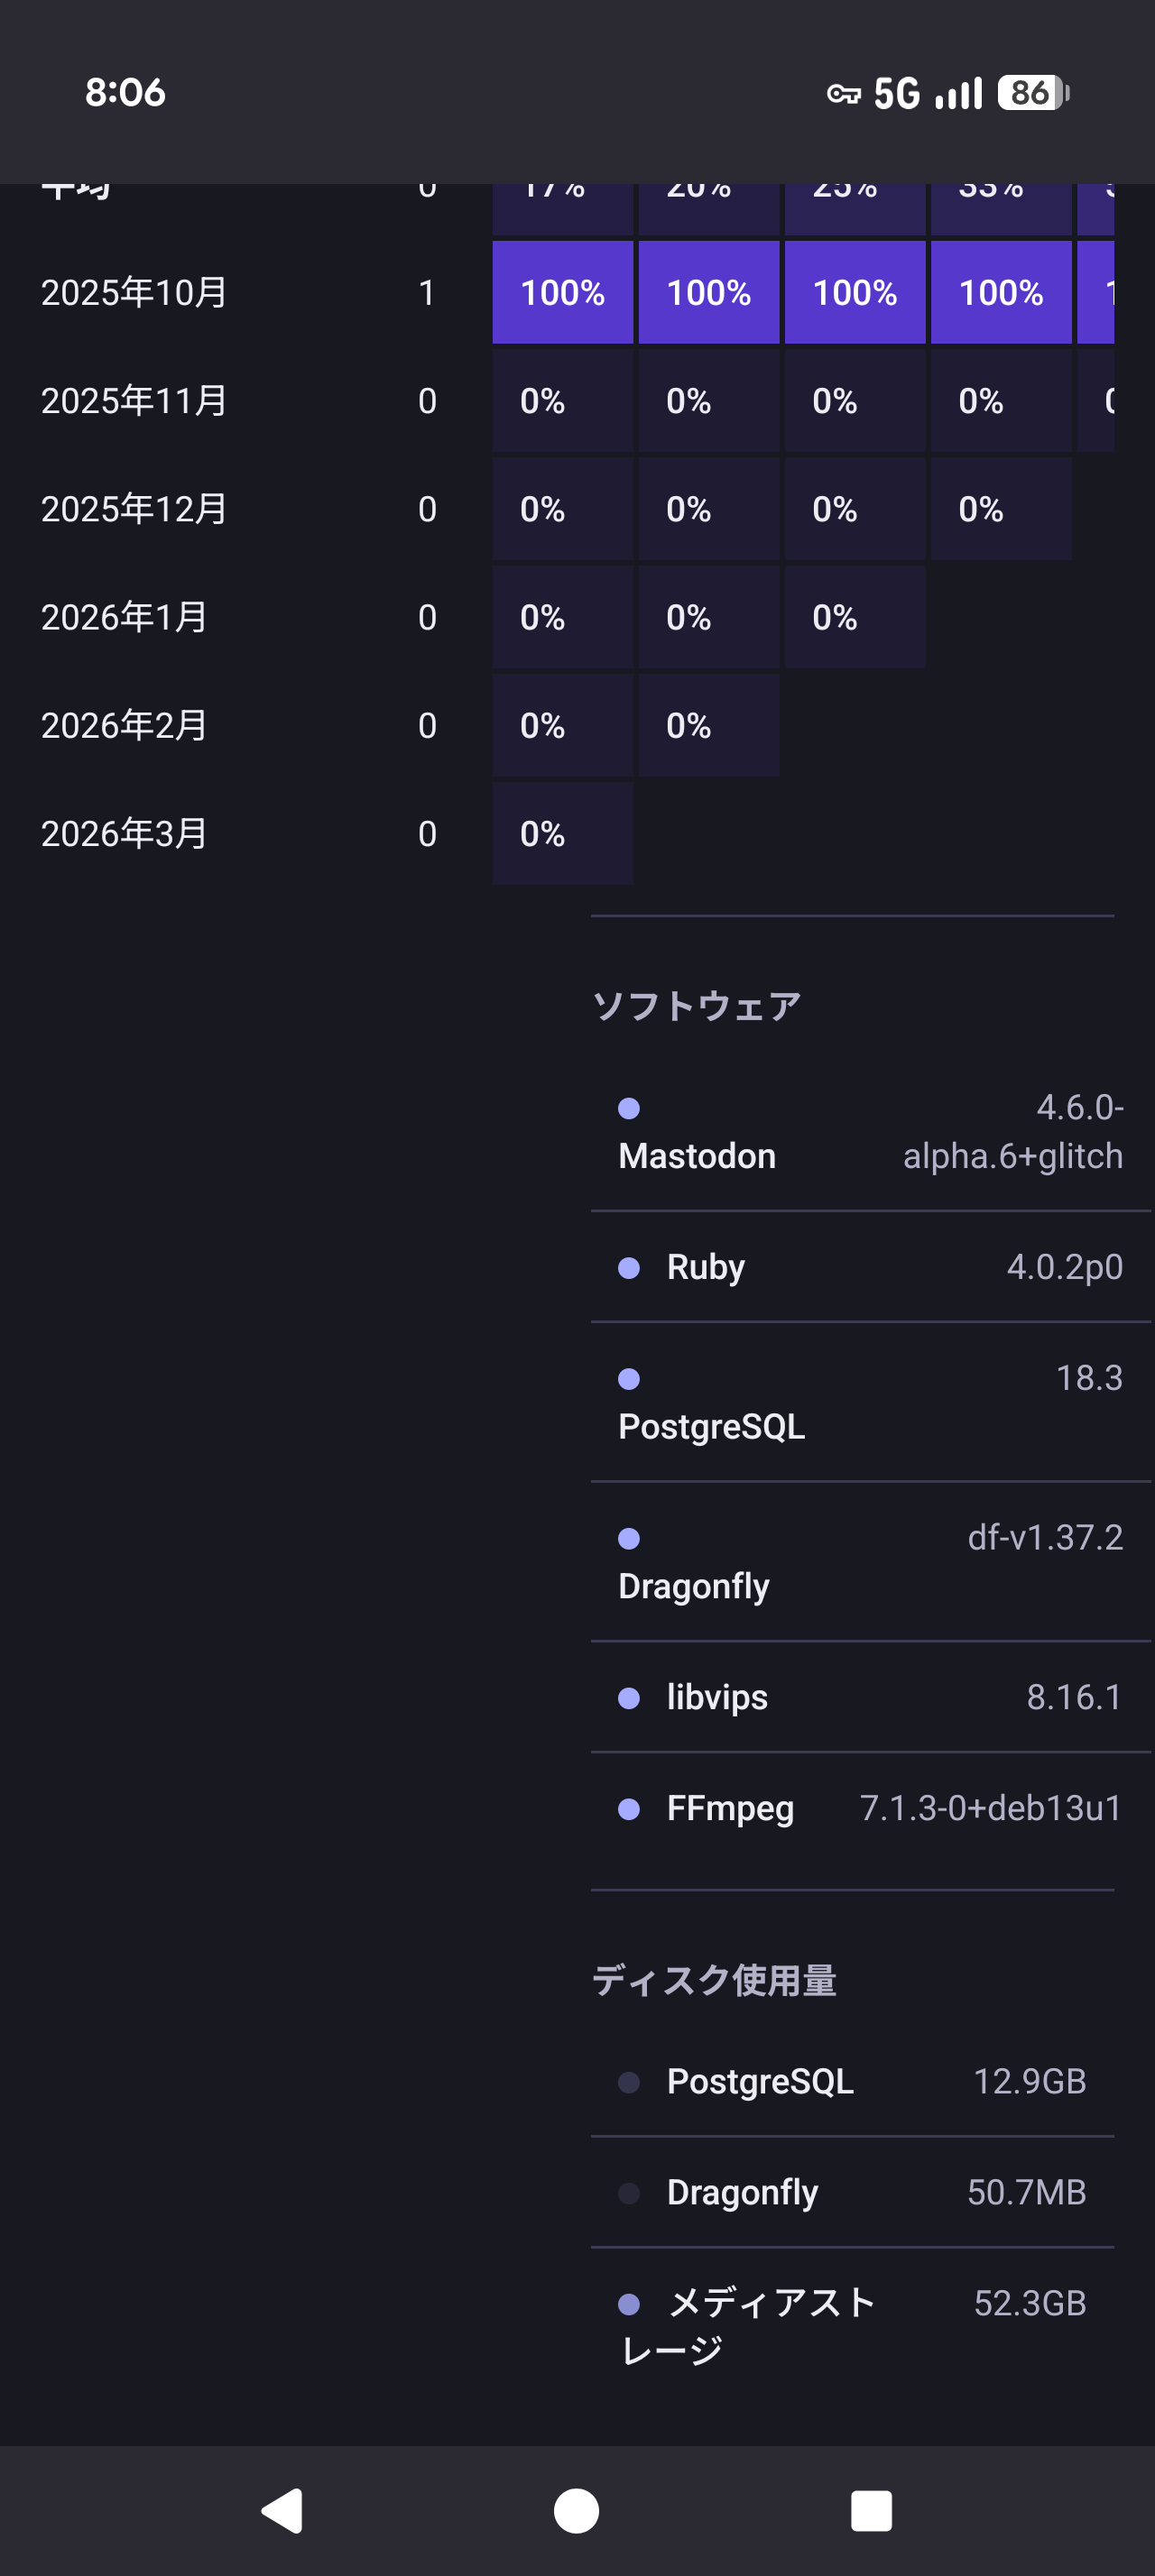Viewport: 1155px width, 2576px height.
Task: Tap the Android home circle button
Action: (576, 2510)
